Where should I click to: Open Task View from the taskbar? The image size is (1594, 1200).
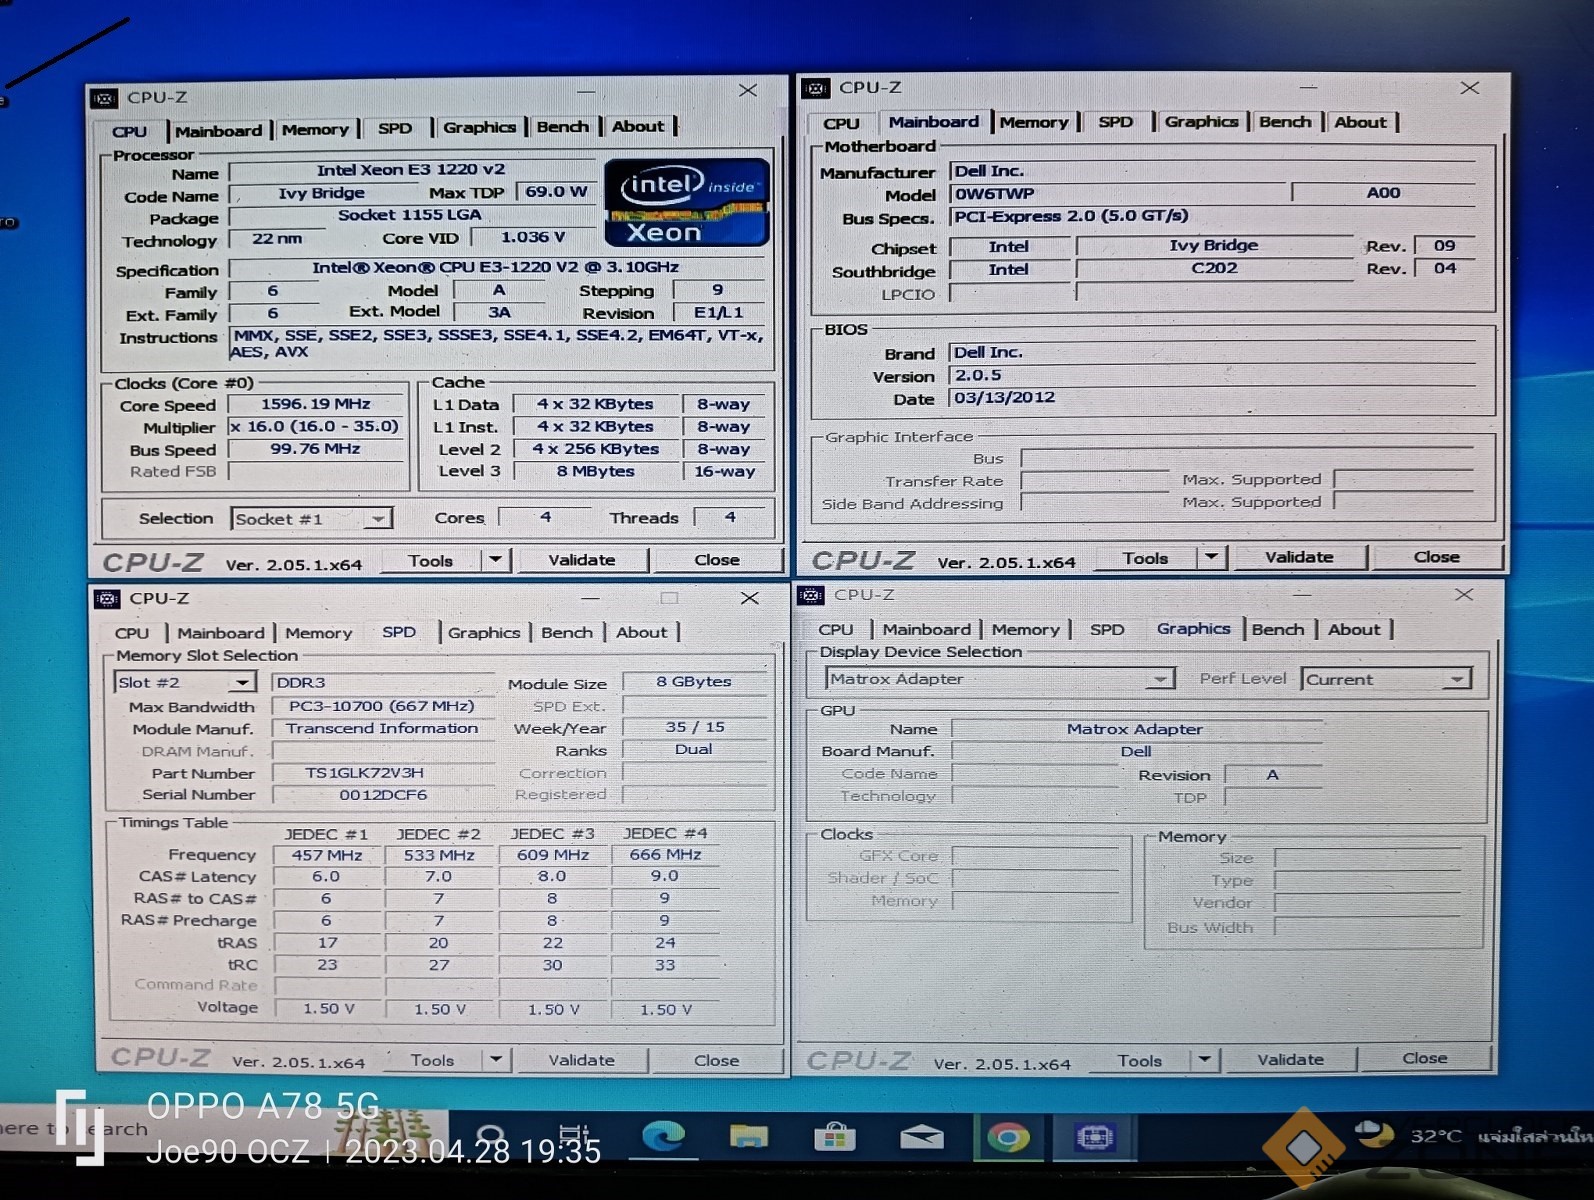click(x=575, y=1136)
